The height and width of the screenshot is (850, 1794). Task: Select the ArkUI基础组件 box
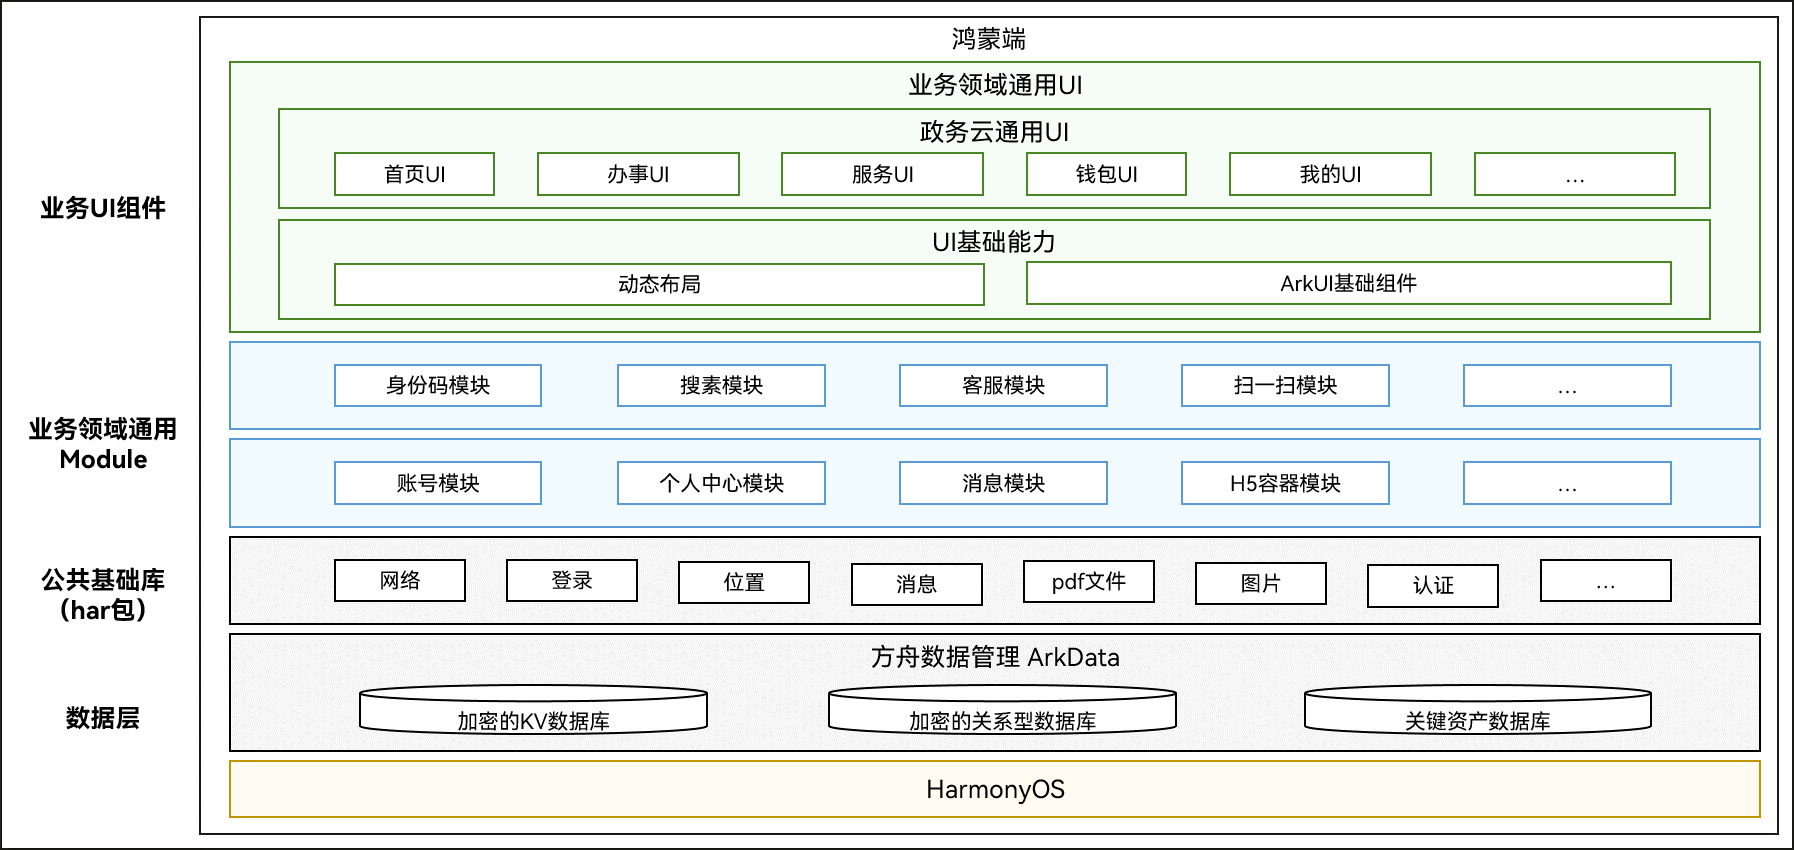click(1348, 283)
